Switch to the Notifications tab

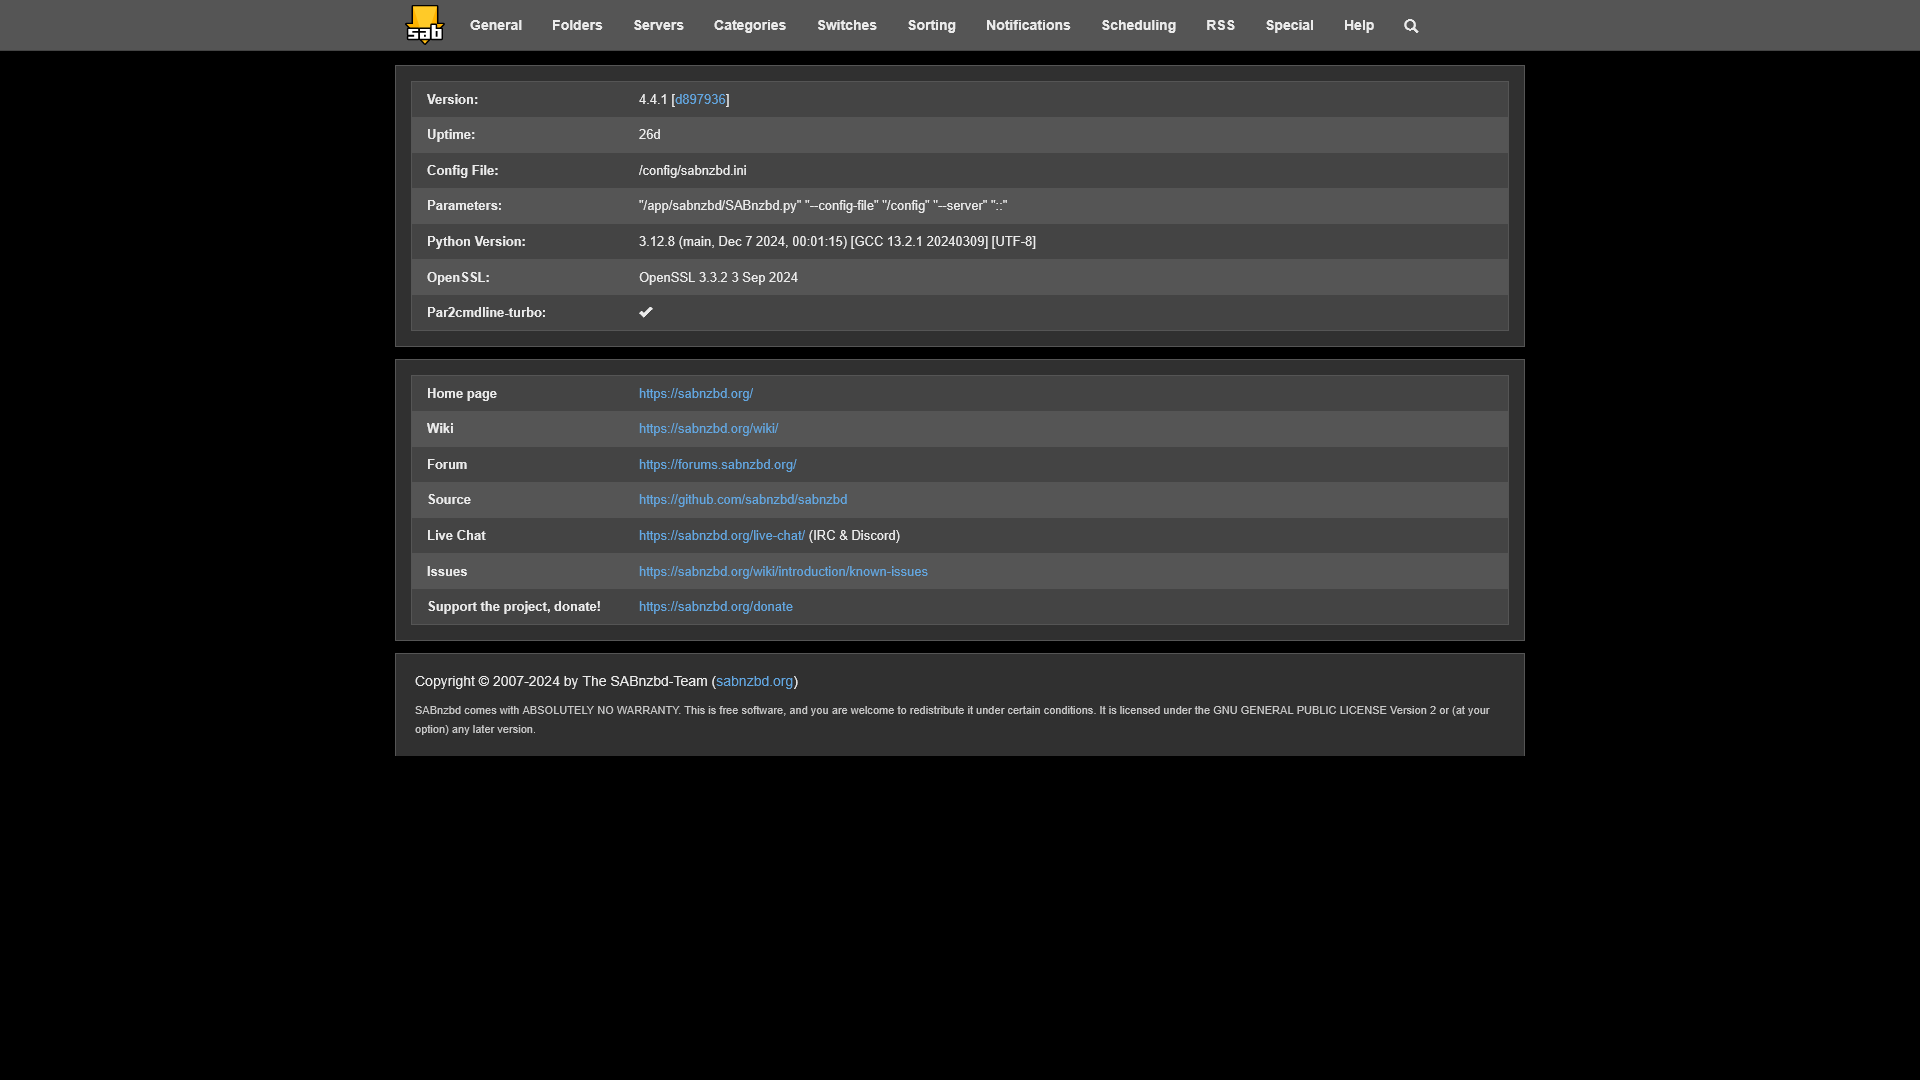click(1028, 25)
